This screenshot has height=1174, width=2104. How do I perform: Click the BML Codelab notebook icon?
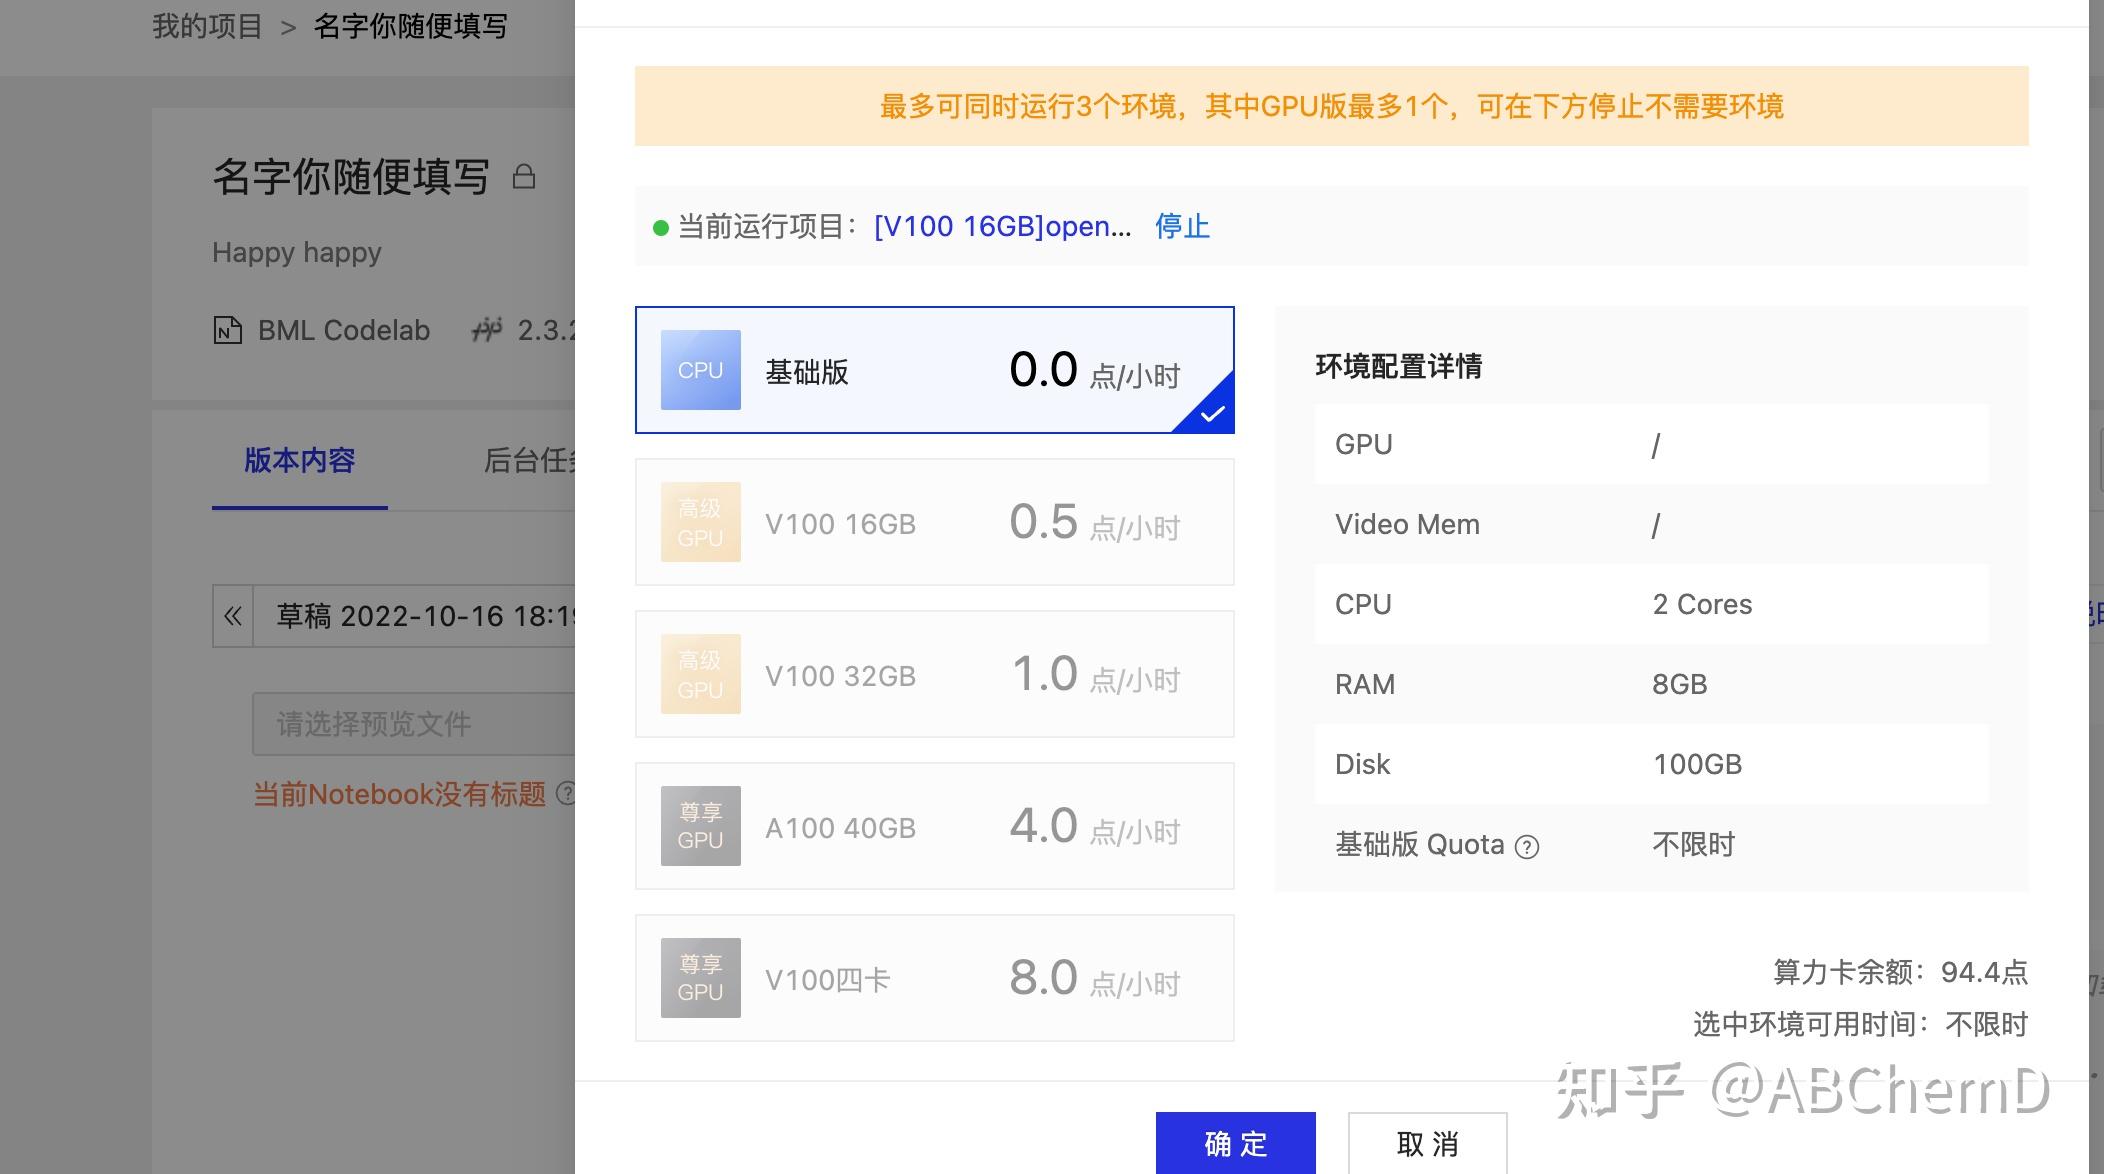[227, 330]
